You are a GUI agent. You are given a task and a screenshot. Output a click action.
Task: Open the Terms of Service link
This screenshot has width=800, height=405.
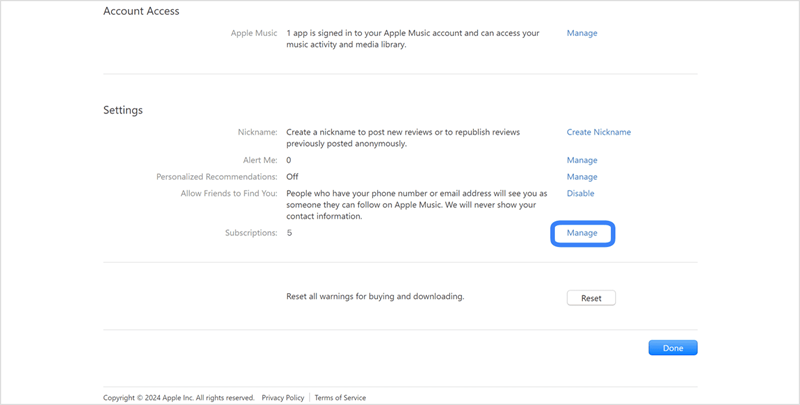coord(340,398)
